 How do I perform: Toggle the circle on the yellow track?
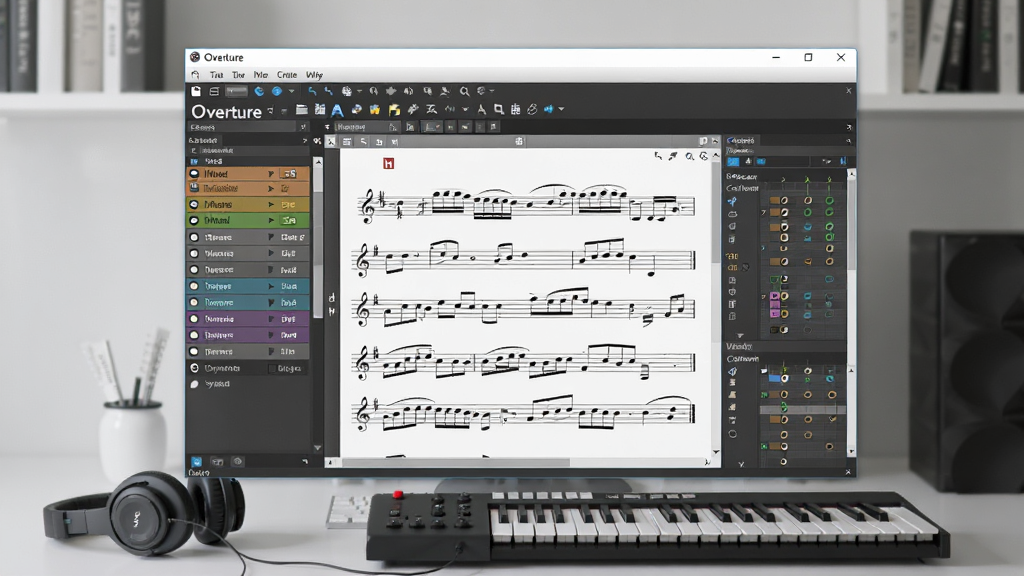click(x=194, y=204)
